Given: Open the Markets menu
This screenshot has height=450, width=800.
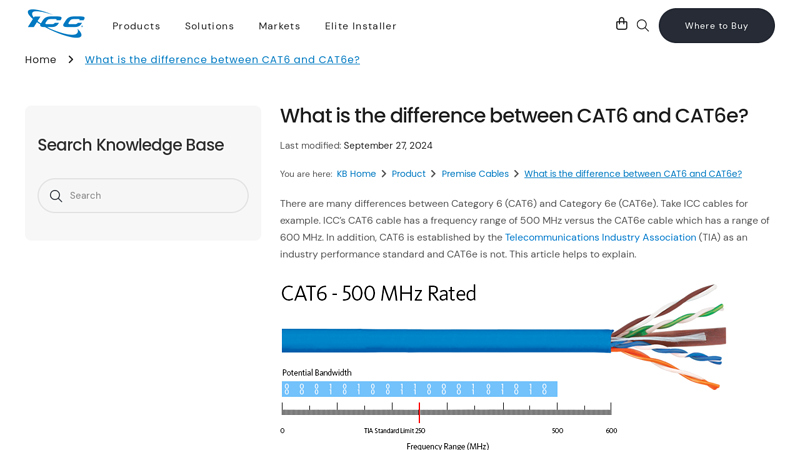Looking at the screenshot, I should [x=279, y=26].
